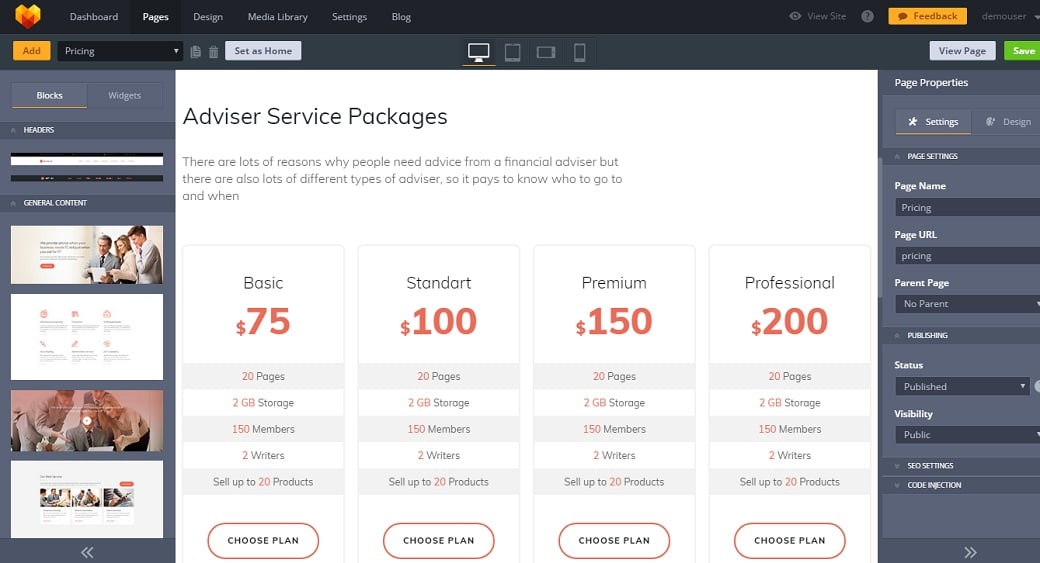Click the Page URL input field
Viewport: 1040px width, 563px height.
[966, 256]
